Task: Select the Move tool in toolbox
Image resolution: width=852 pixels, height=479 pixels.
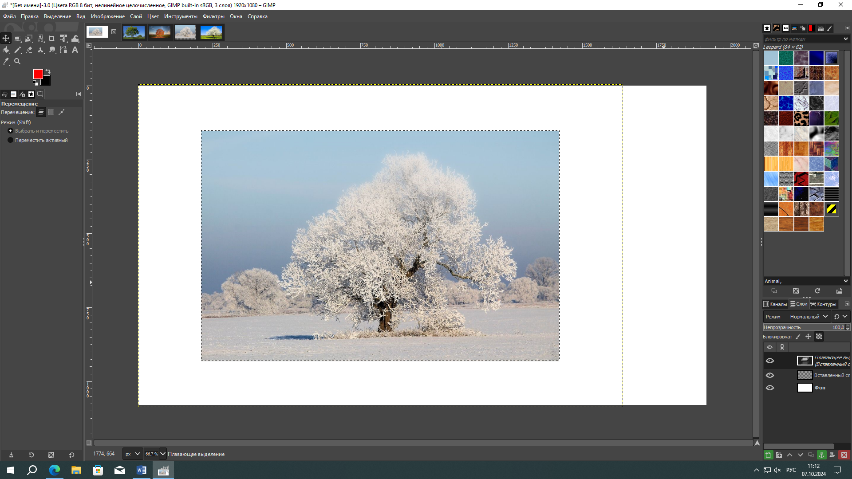Action: pos(6,39)
